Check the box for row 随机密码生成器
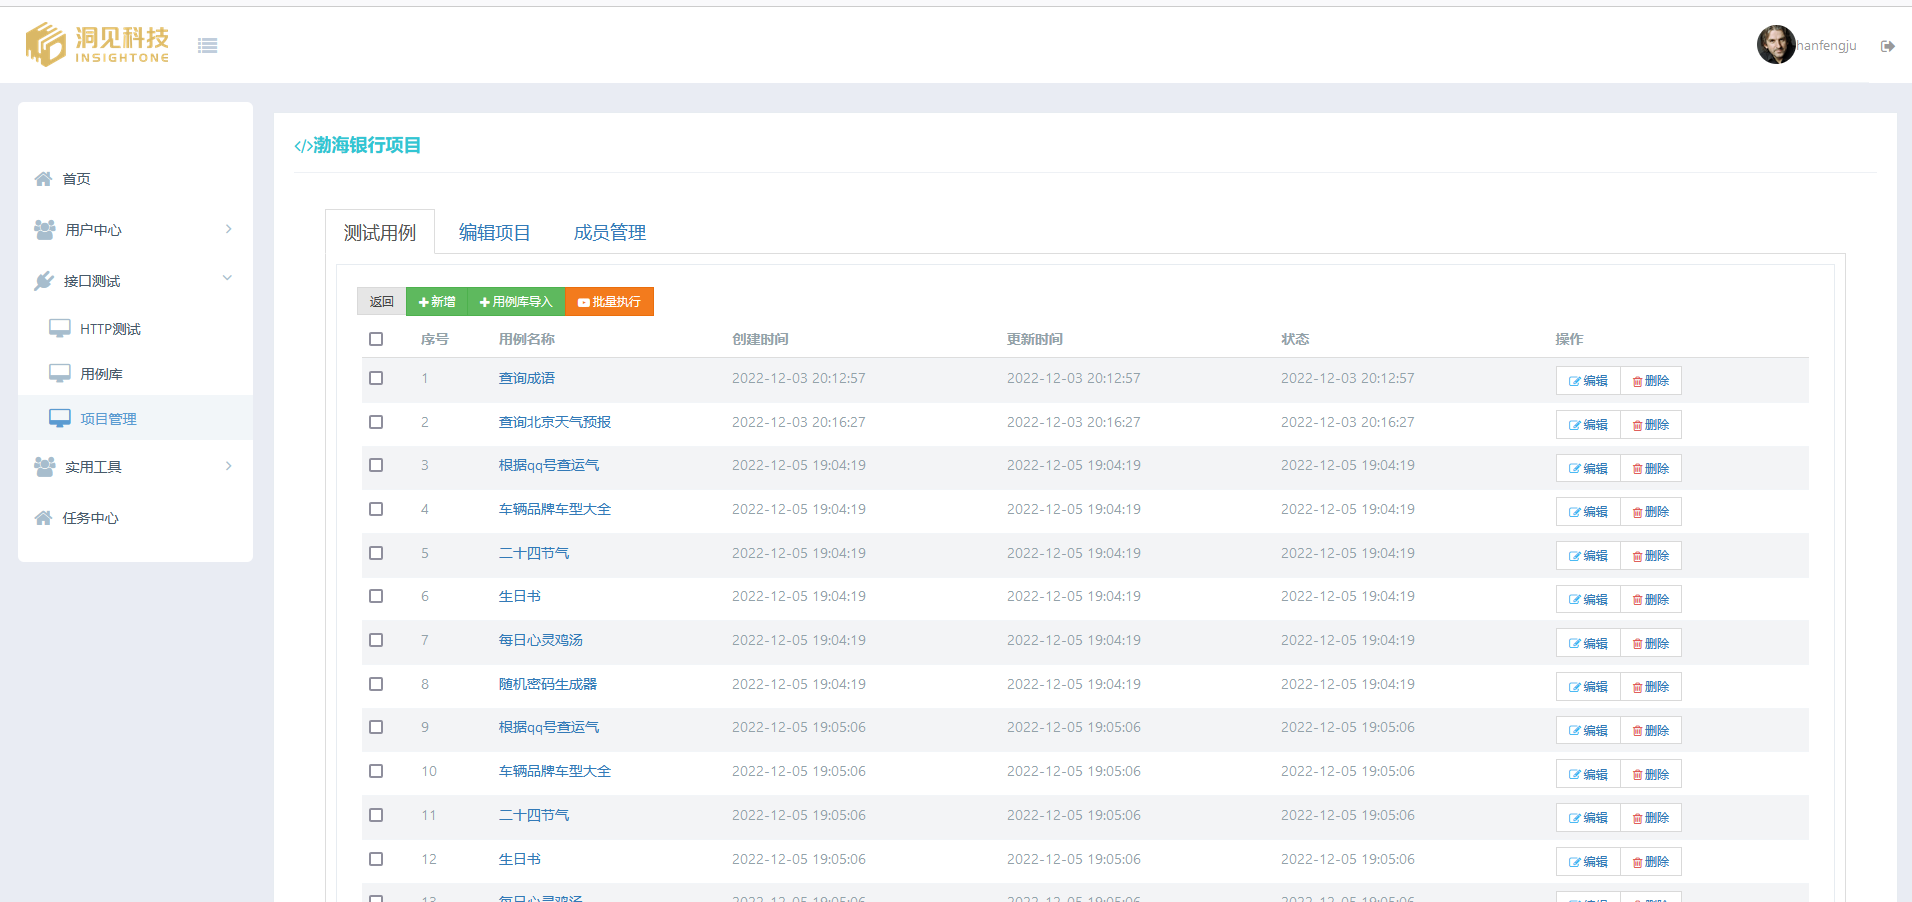The height and width of the screenshot is (902, 1912). coord(376,684)
